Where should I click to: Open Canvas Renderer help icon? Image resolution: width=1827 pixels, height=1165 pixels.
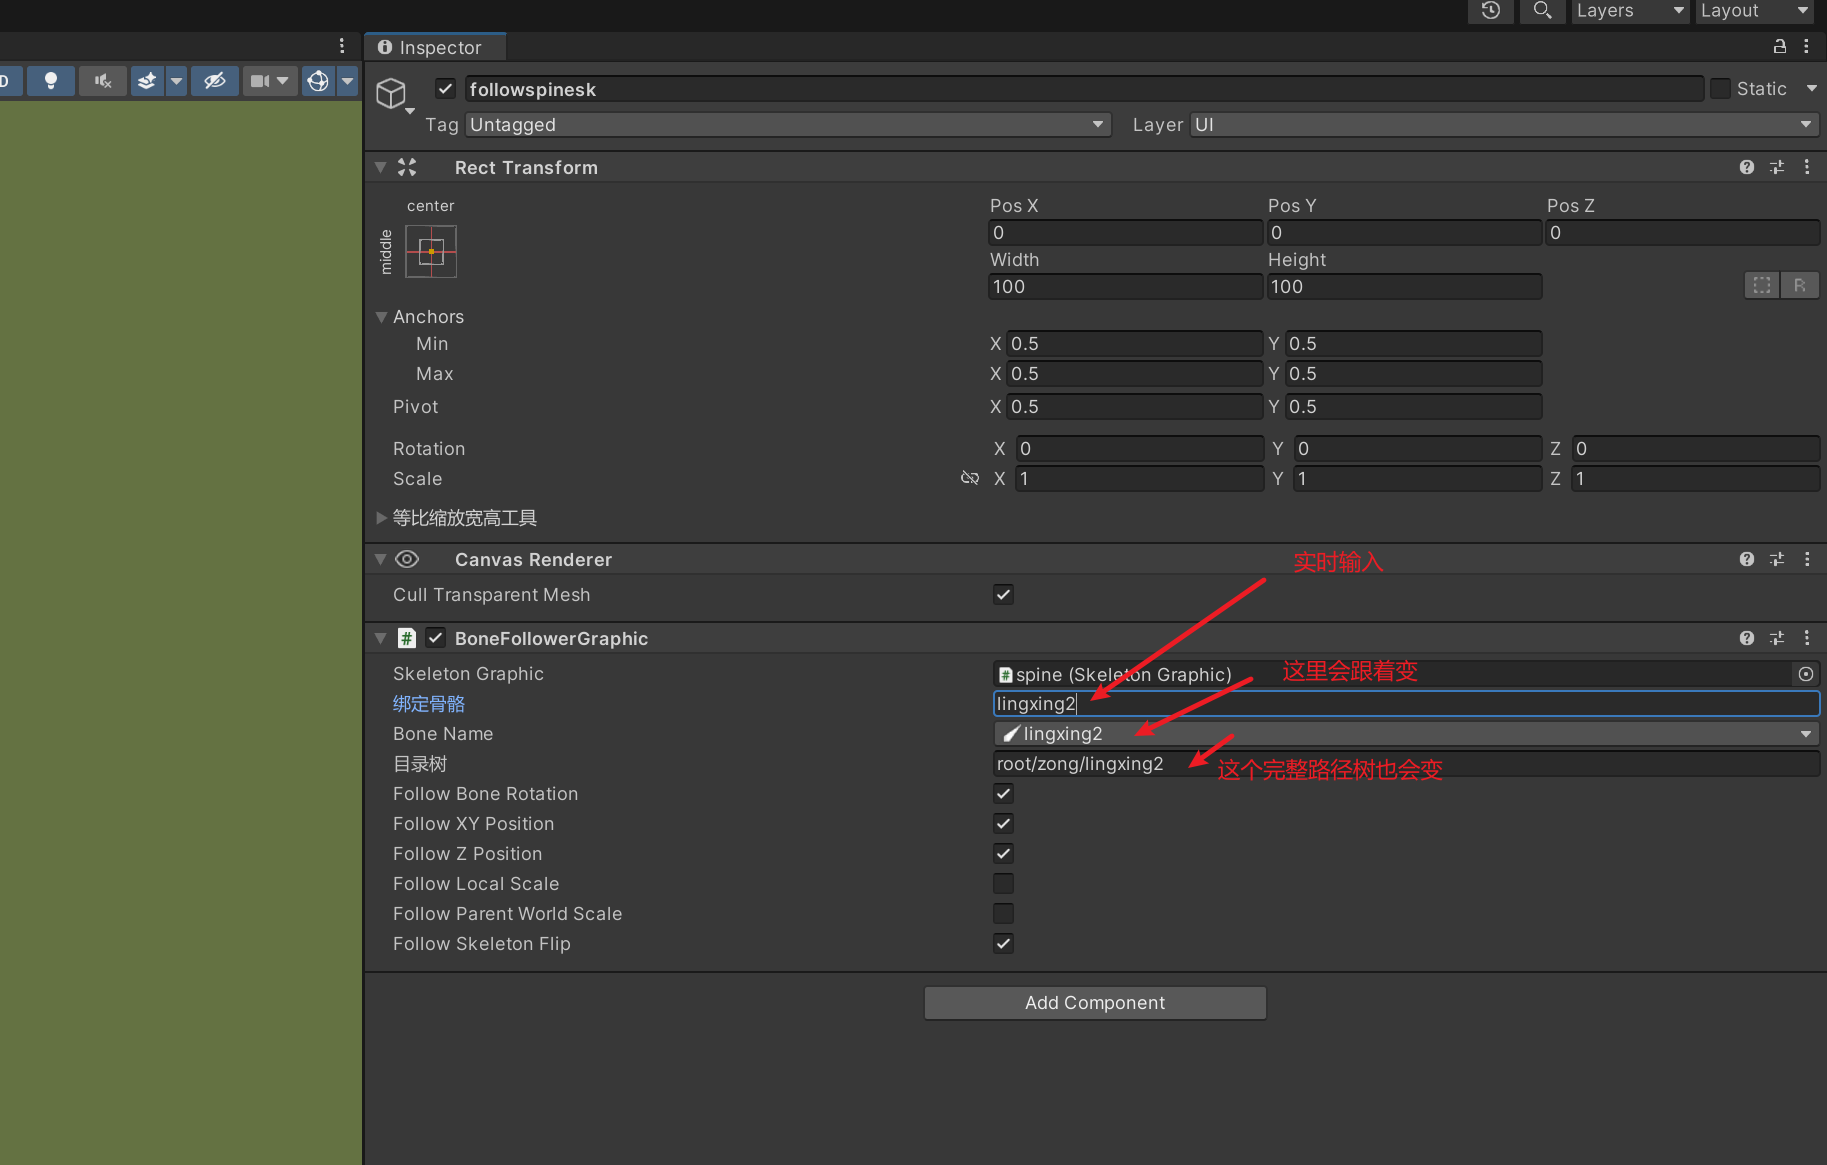(1747, 559)
